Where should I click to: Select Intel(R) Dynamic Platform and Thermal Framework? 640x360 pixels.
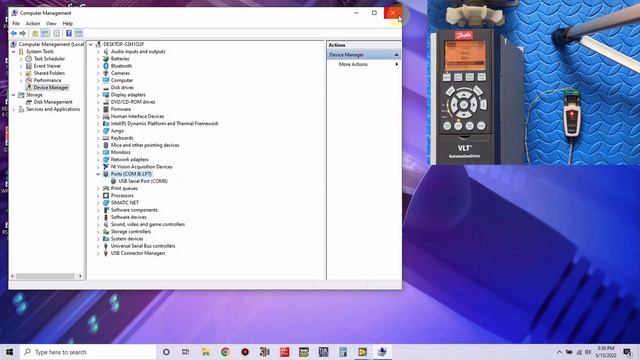164,124
